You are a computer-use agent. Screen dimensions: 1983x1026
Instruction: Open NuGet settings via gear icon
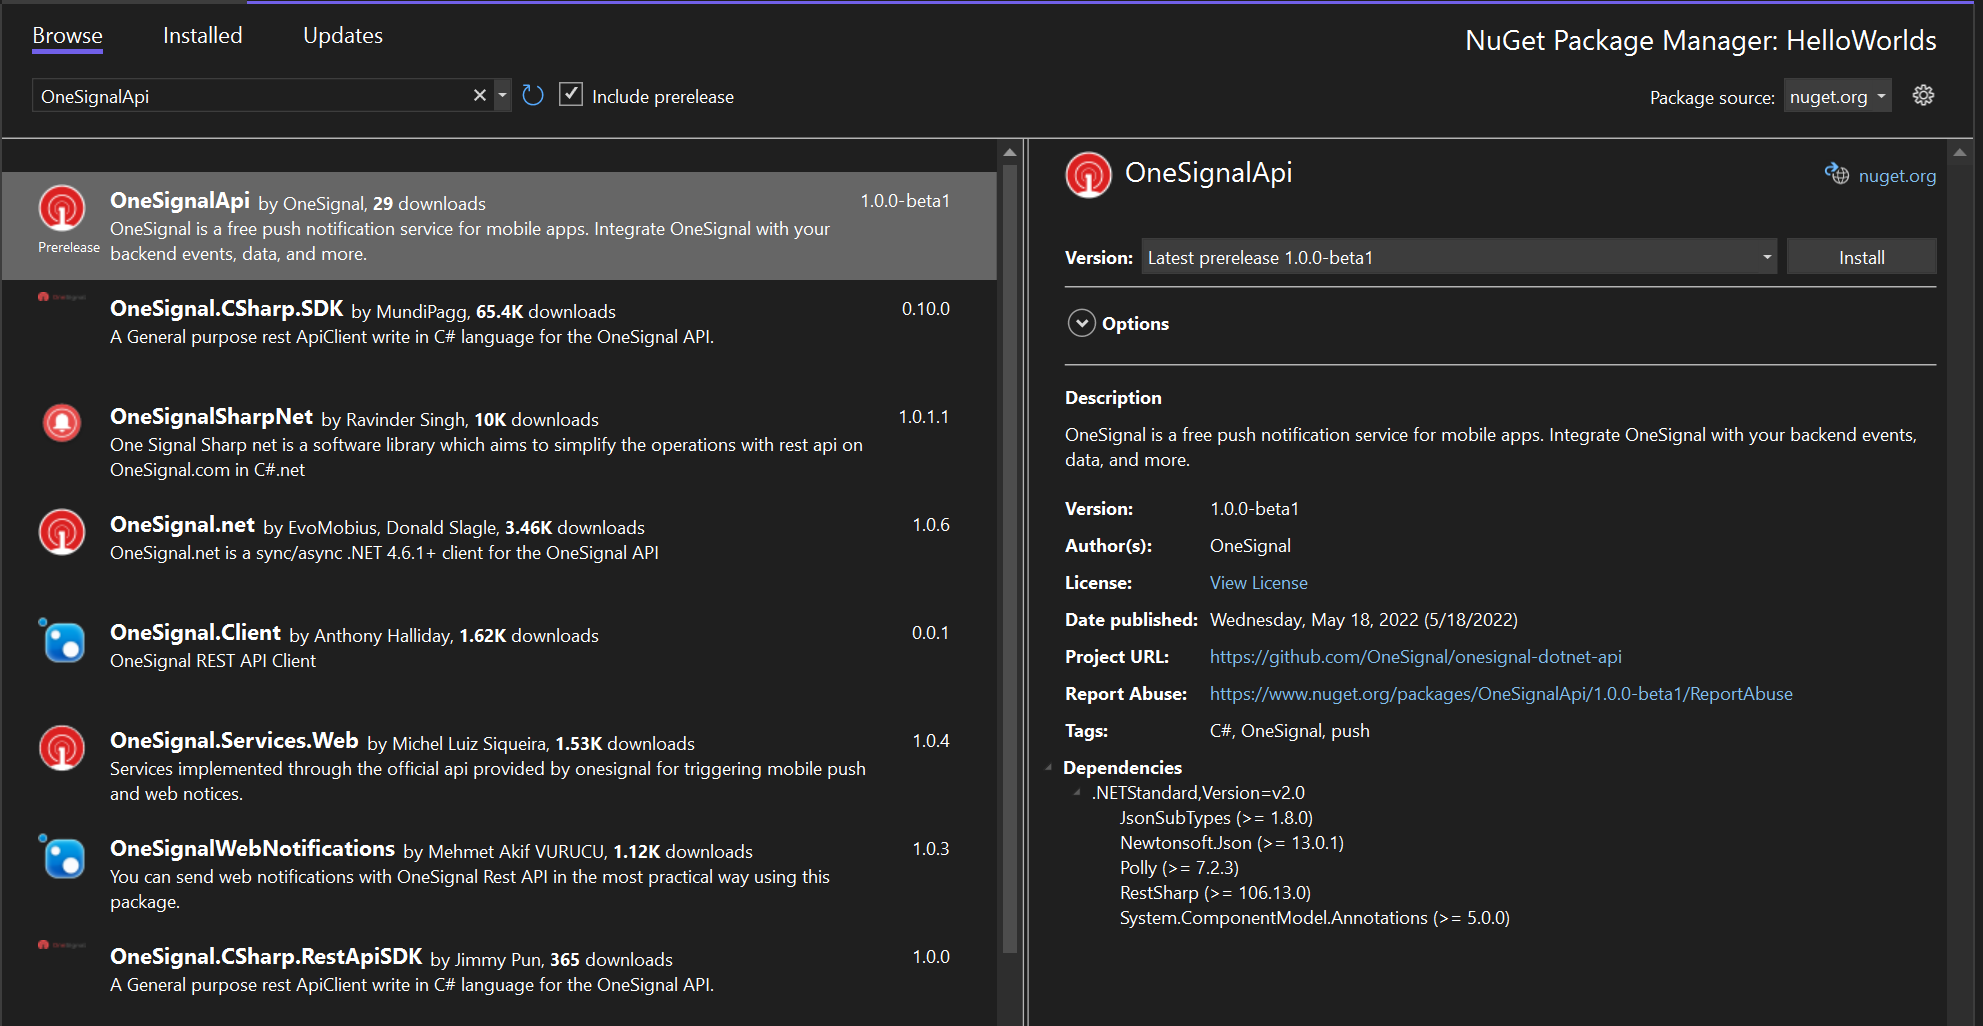click(1923, 95)
